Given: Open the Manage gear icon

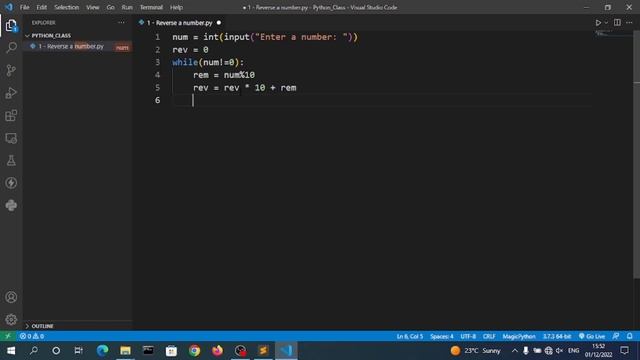Looking at the screenshot, I should pyautogui.click(x=11, y=319).
